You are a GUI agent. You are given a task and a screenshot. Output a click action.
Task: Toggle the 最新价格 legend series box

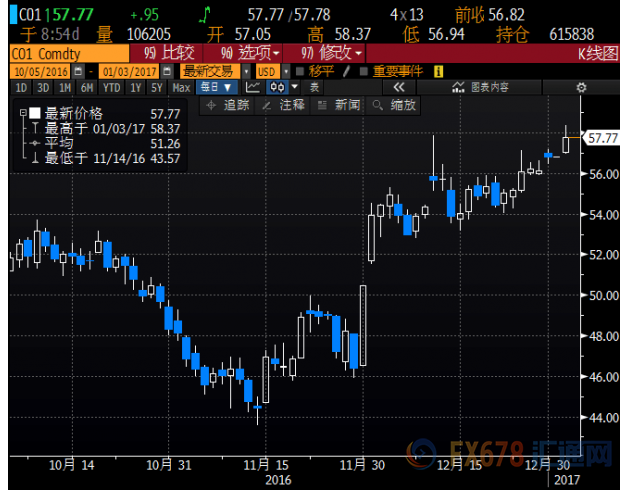click(x=35, y=113)
